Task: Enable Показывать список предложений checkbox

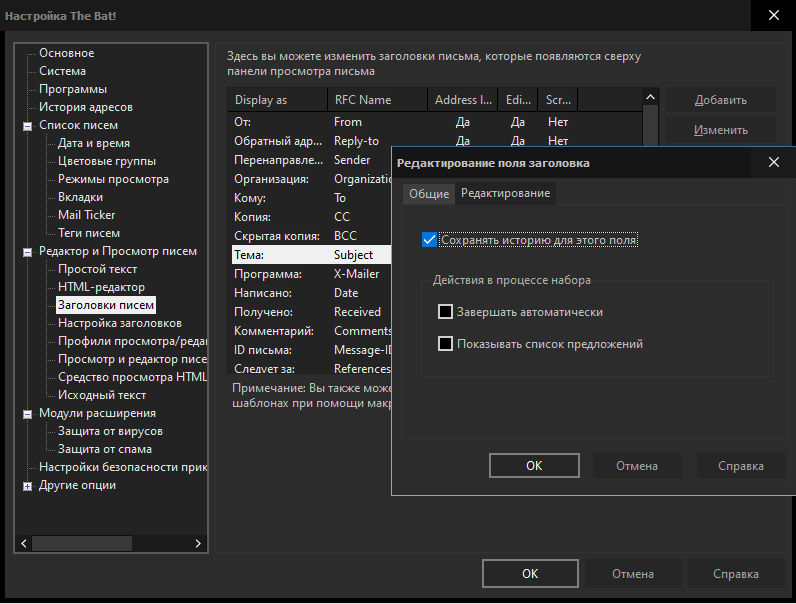Action: pyautogui.click(x=446, y=344)
